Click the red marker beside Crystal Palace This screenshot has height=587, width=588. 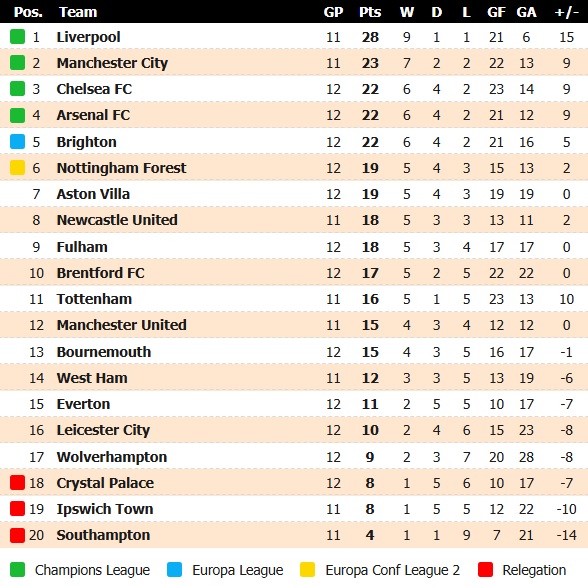[x=17, y=483]
